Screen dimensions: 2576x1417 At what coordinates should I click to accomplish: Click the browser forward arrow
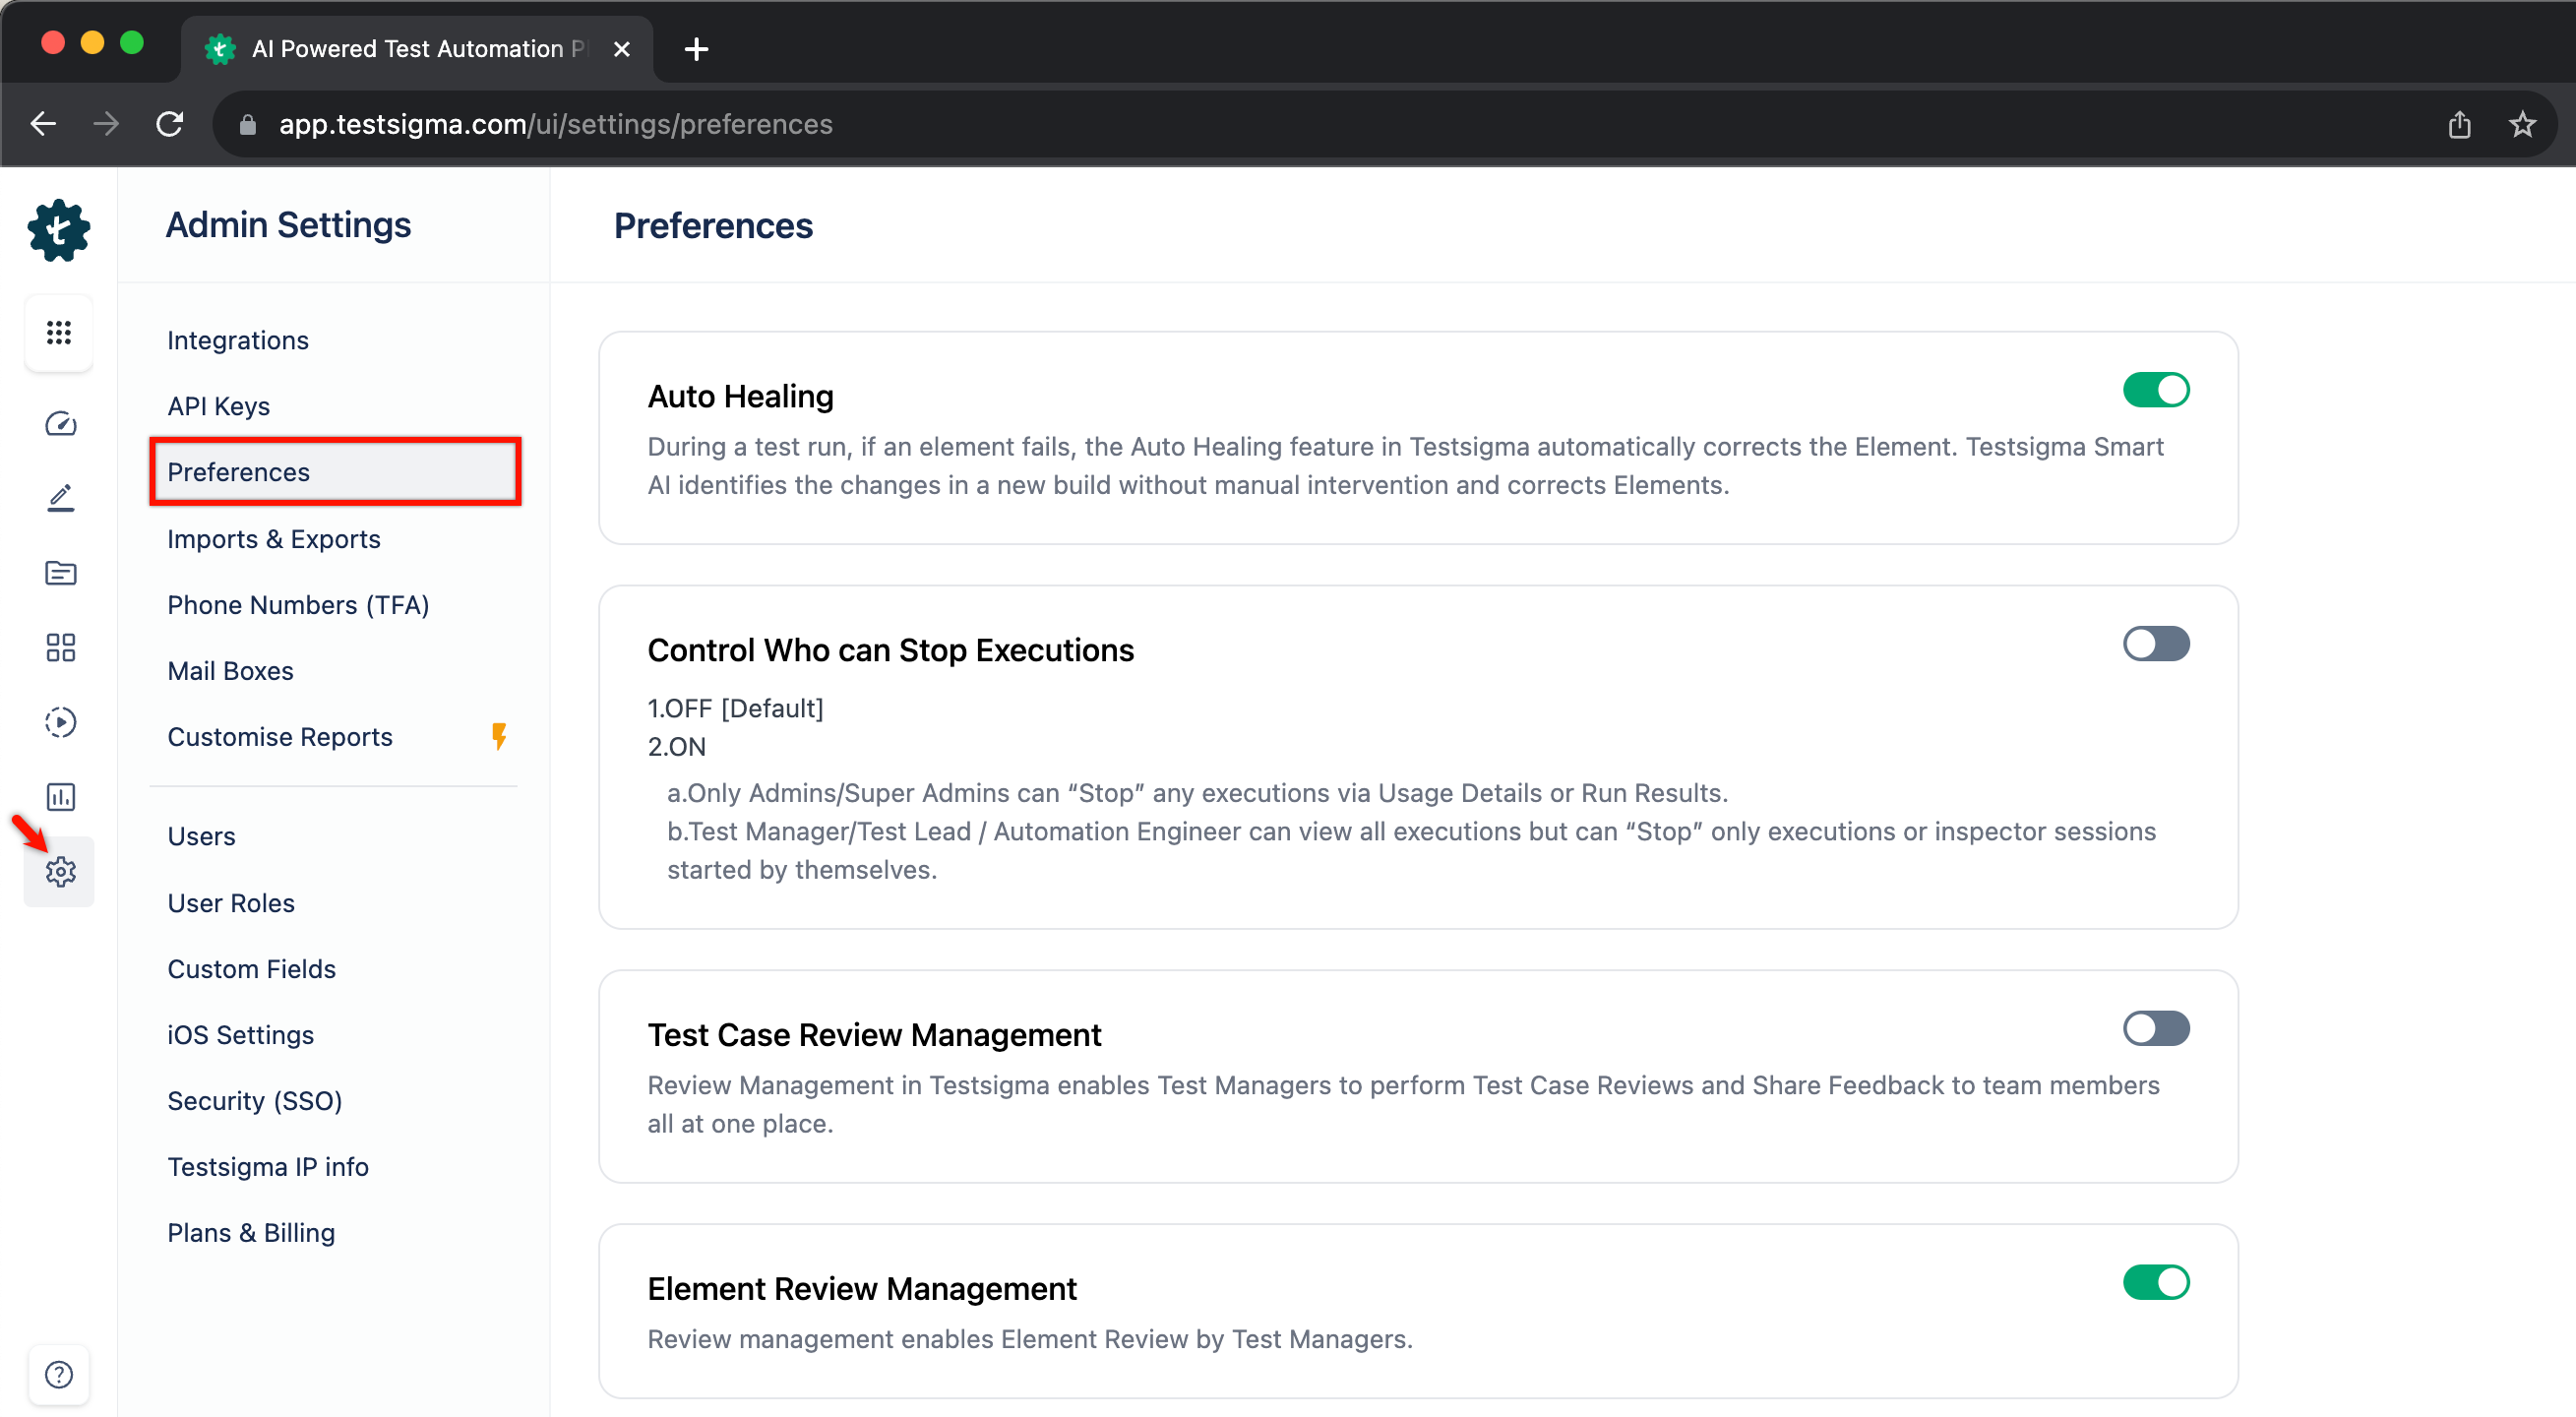tap(106, 124)
